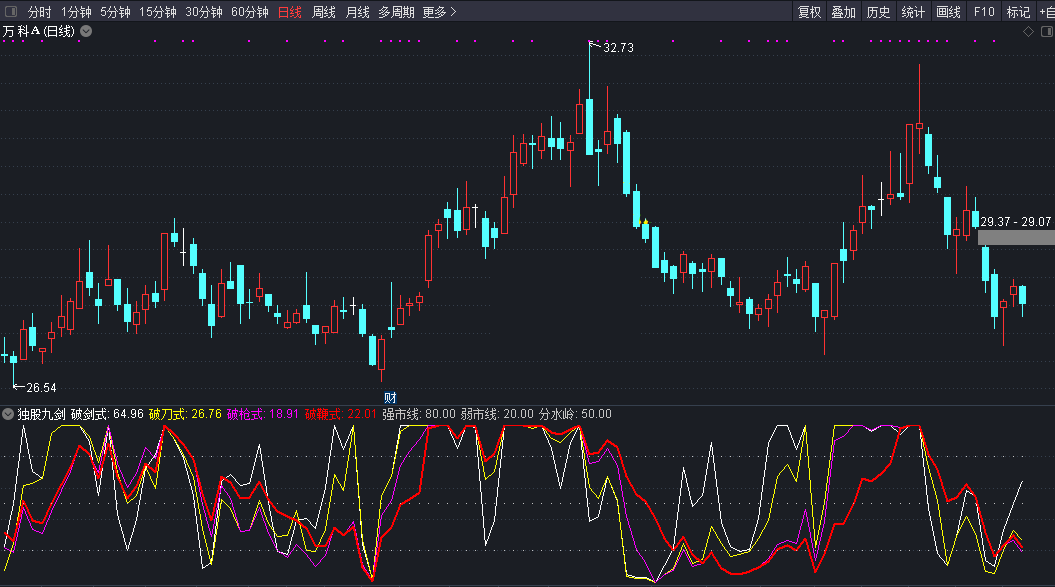1055x587 pixels.
Task: Select the 1分钟 period tab
Action: tap(76, 12)
